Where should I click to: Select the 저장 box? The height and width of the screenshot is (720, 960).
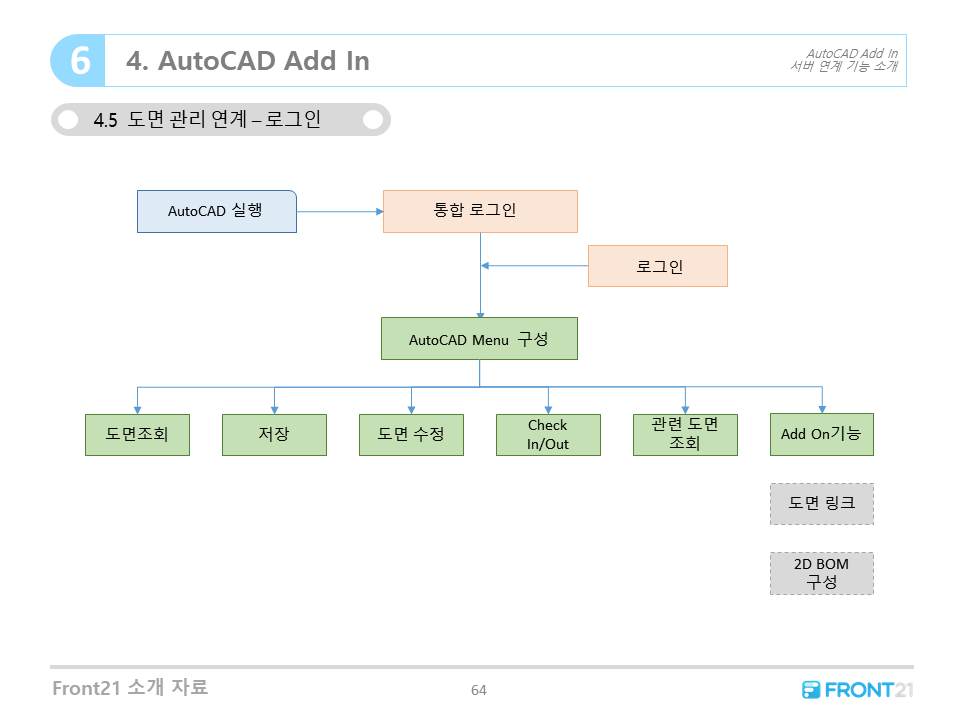274,435
